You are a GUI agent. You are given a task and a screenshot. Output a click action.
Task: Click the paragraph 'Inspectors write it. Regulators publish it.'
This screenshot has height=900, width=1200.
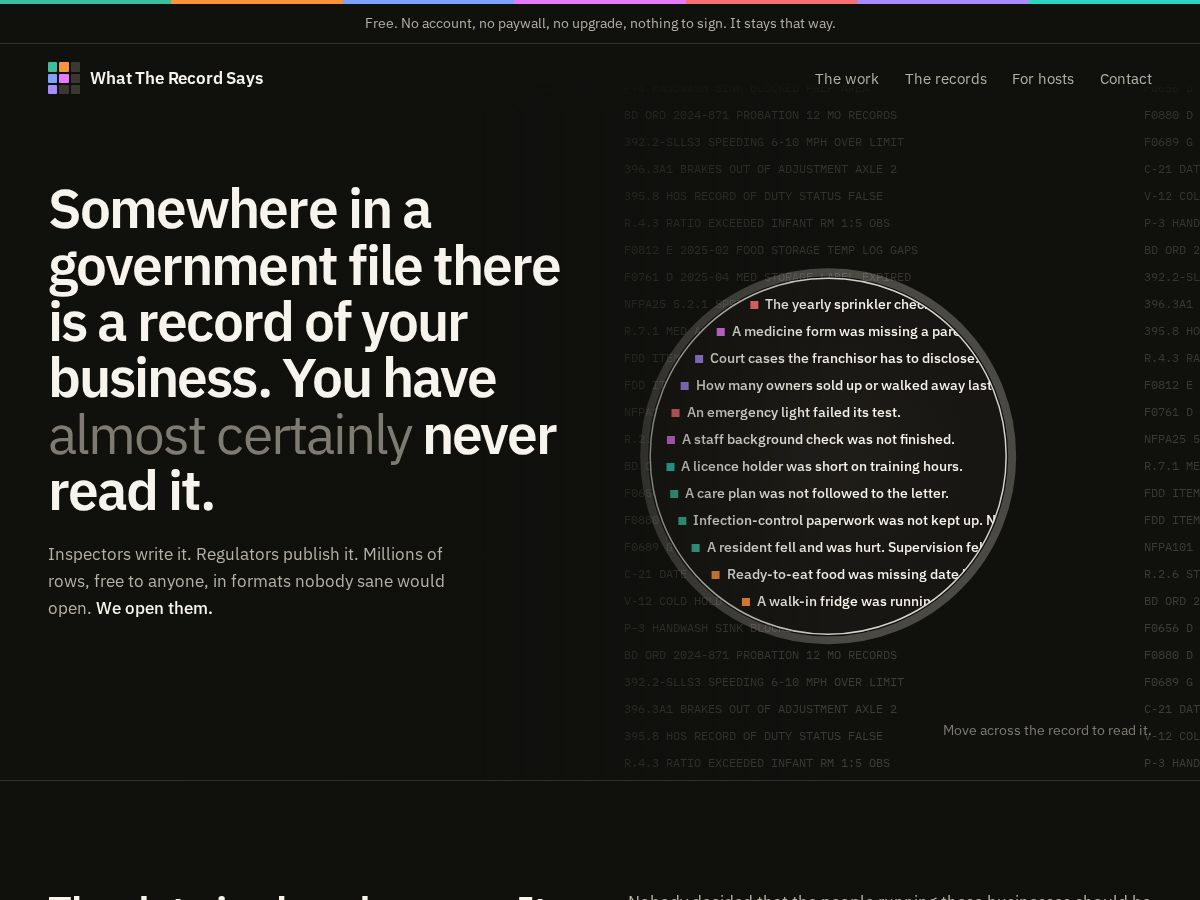246,581
